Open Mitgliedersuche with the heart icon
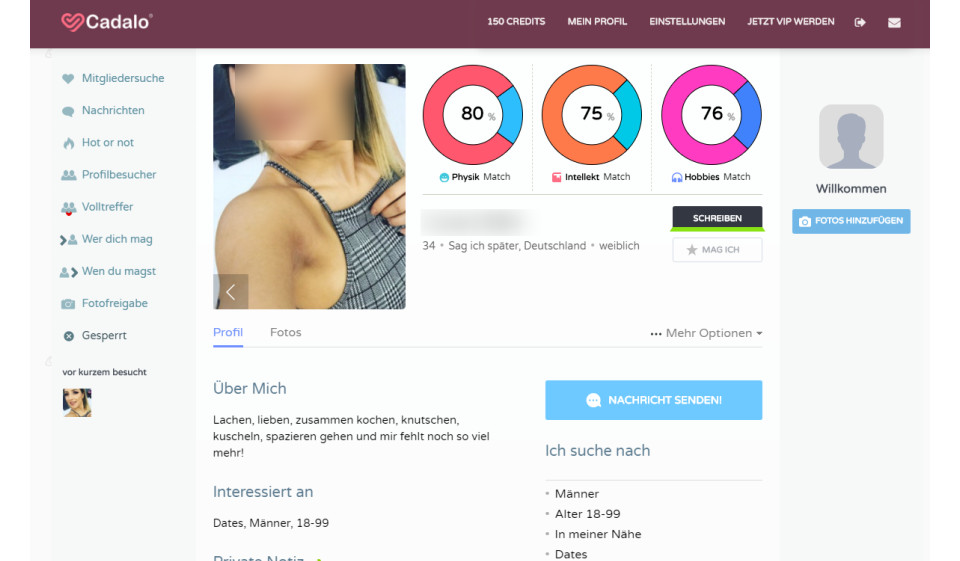This screenshot has height=561, width=960. point(113,78)
